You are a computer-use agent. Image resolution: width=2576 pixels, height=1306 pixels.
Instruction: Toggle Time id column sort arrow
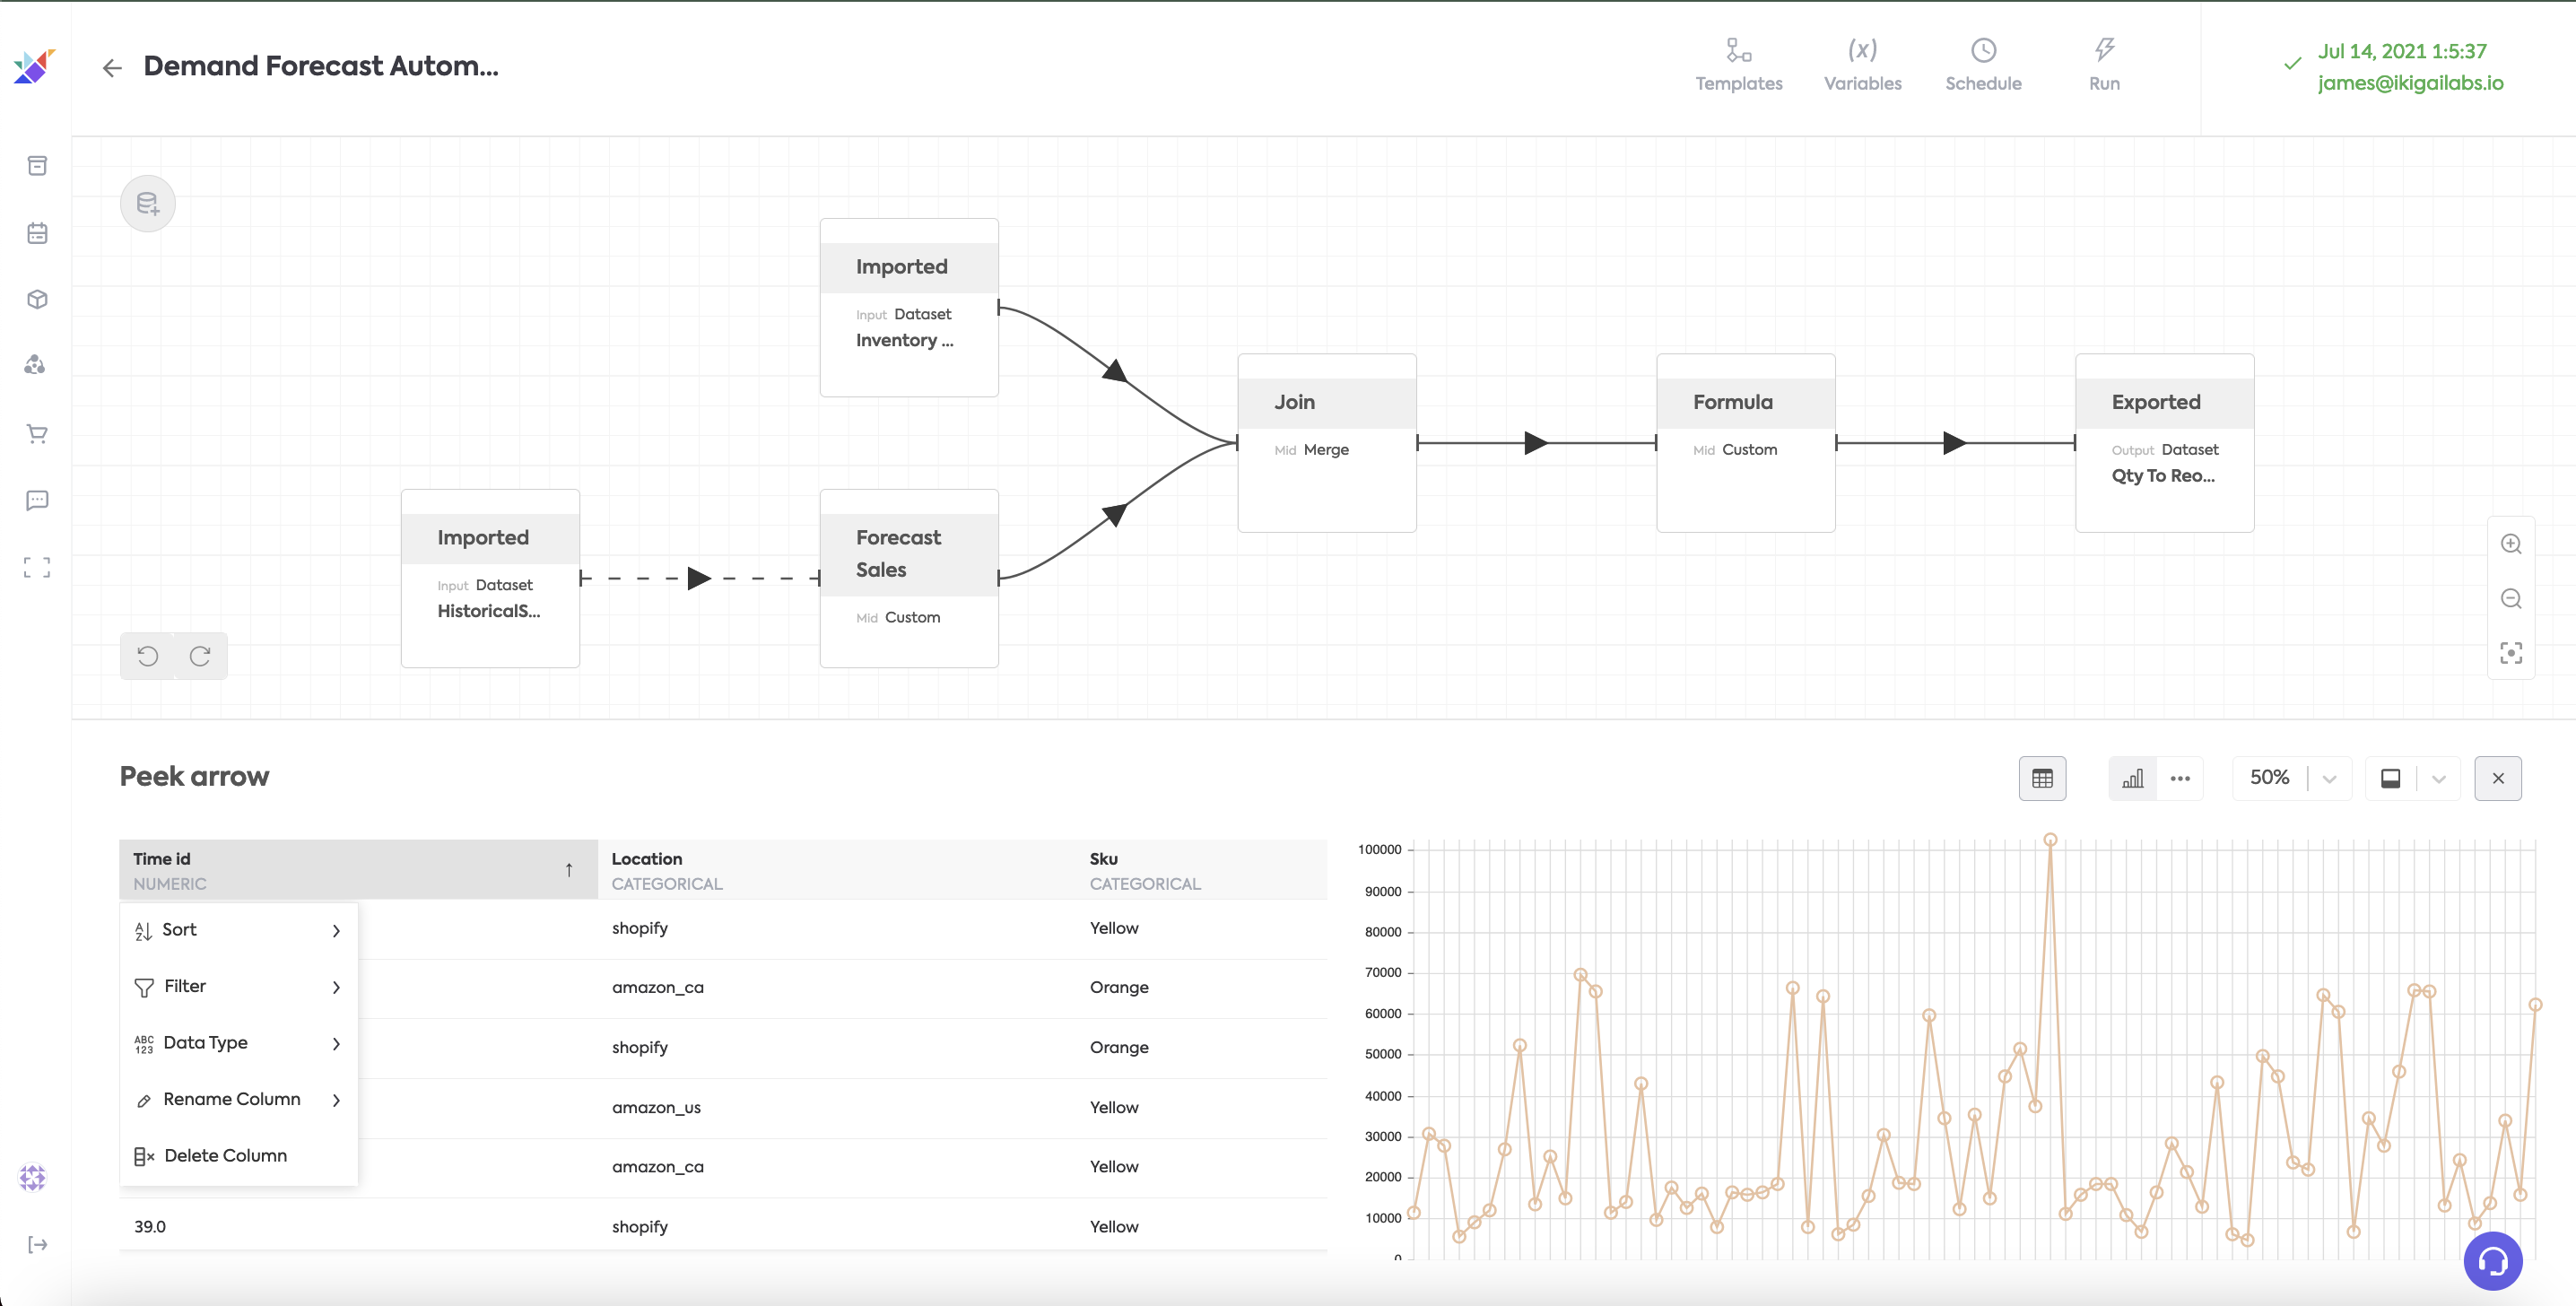tap(569, 870)
